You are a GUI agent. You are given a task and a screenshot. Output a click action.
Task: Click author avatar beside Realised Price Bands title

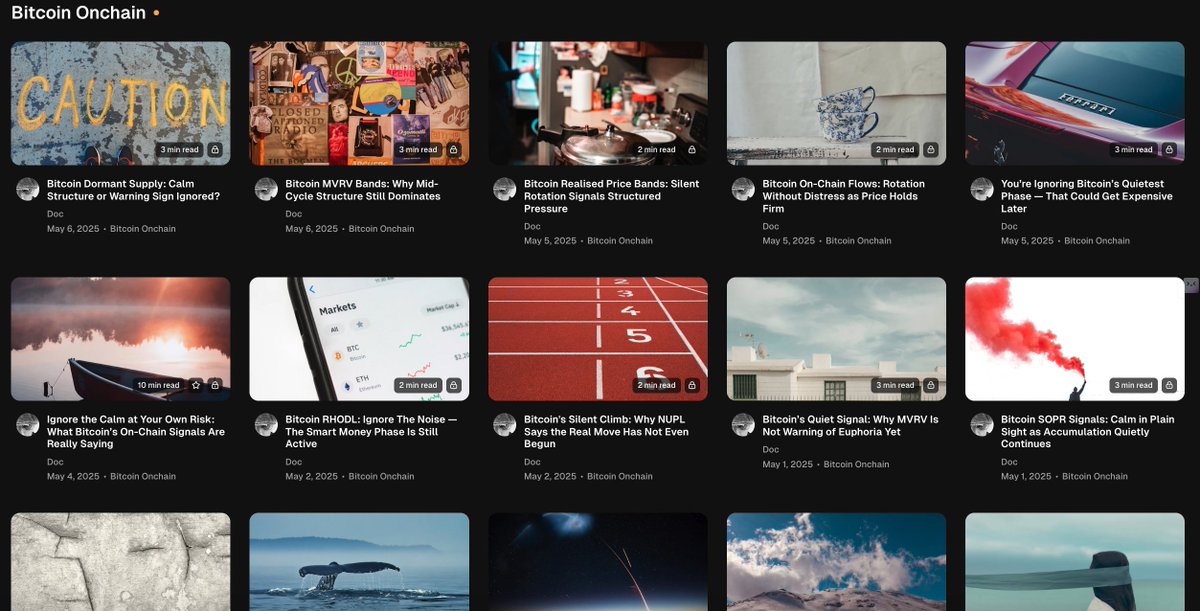(505, 189)
